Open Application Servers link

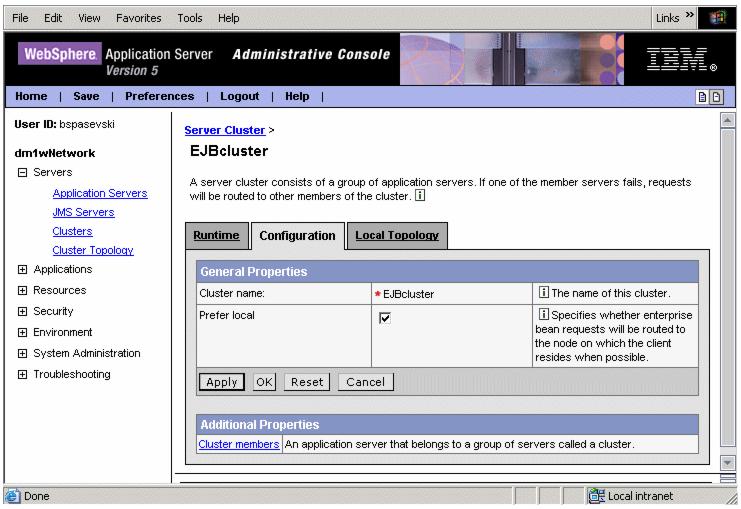(x=100, y=193)
